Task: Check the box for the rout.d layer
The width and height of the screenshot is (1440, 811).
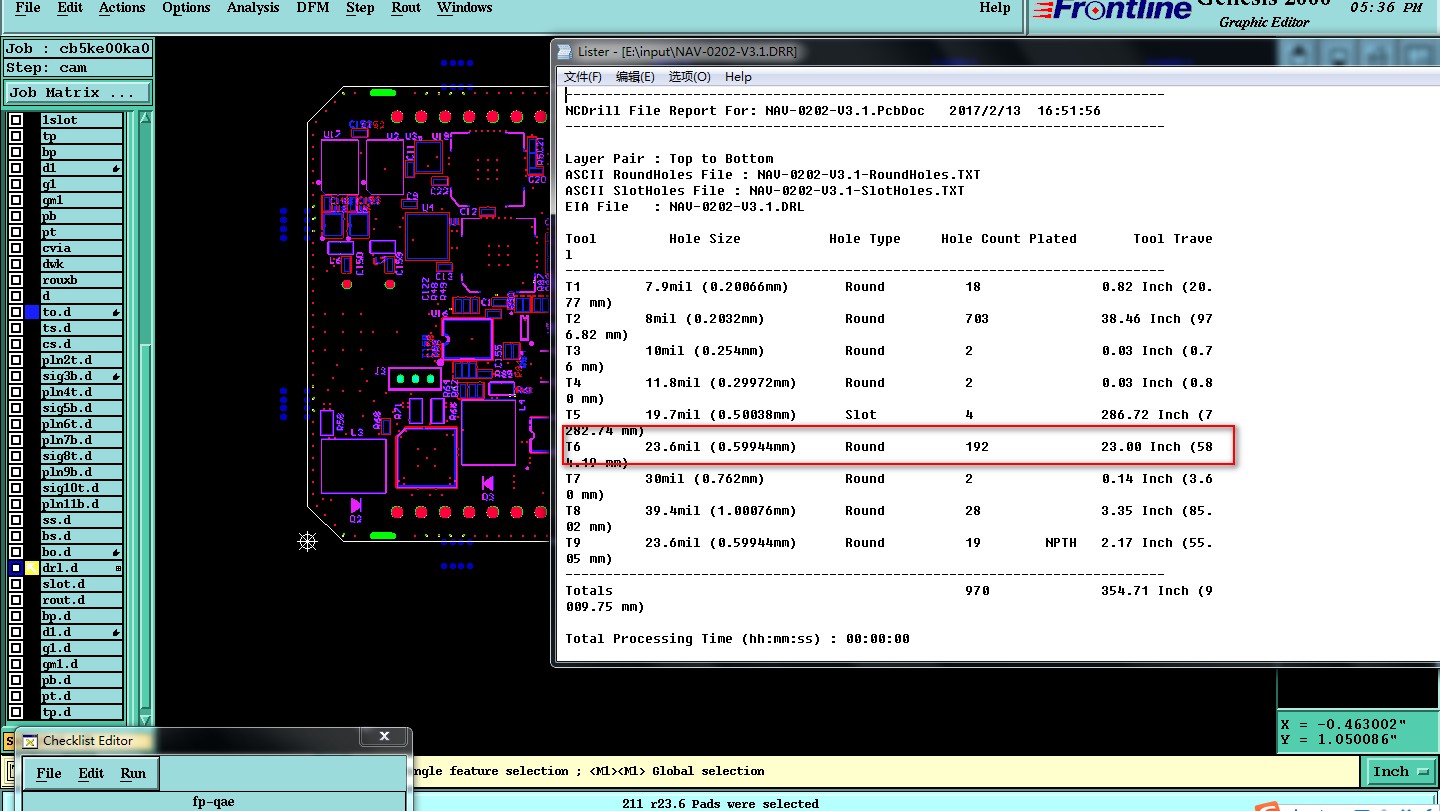Action: 16,600
